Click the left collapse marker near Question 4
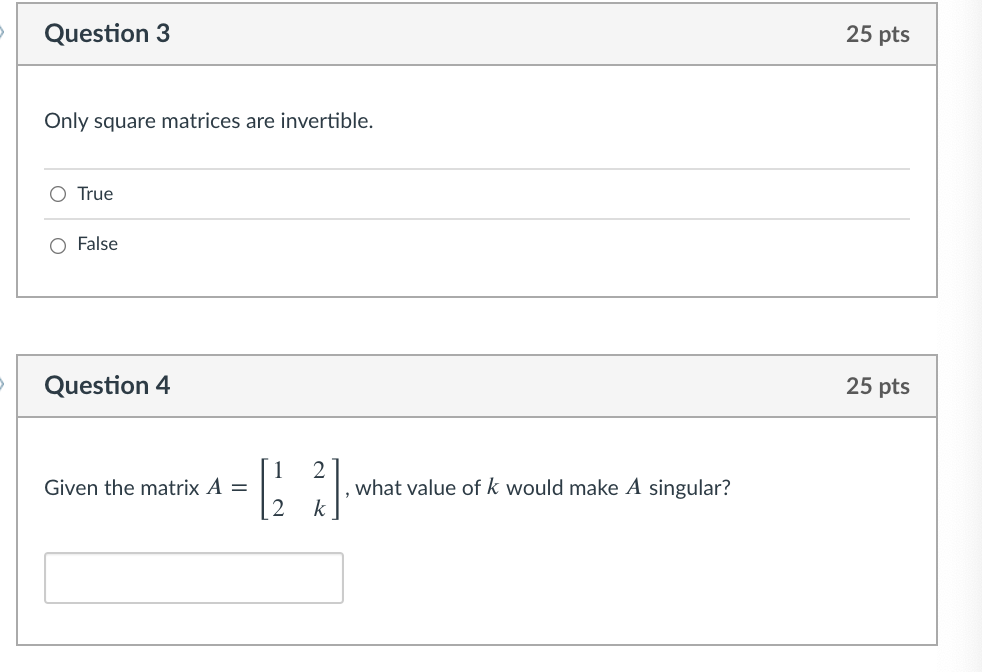 coord(4,382)
